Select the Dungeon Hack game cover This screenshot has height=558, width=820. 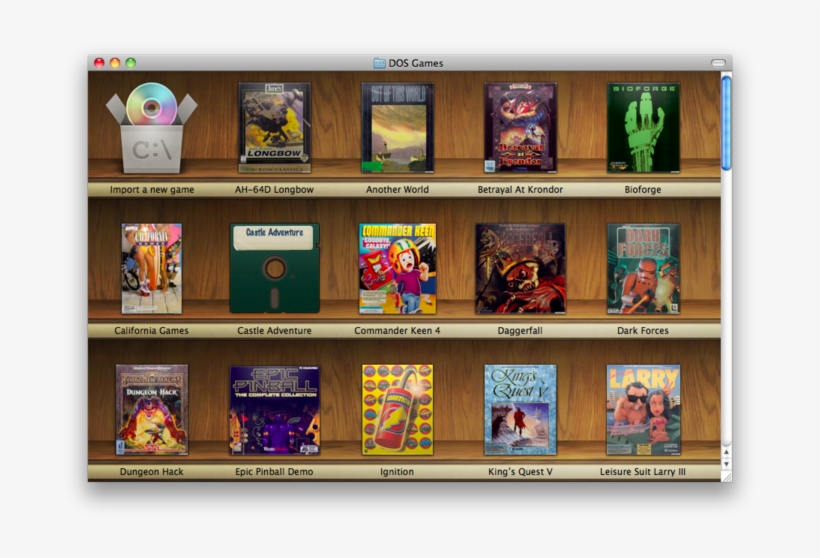click(x=152, y=410)
